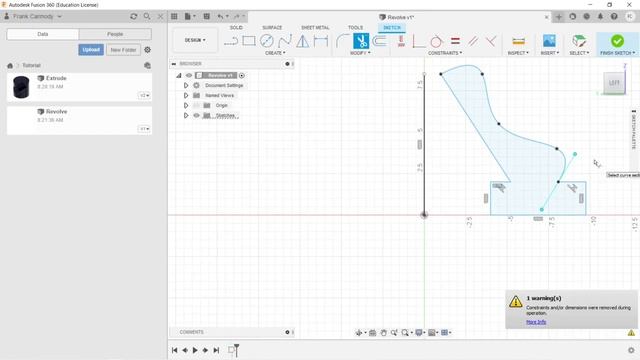Apply the Perpendicular constraint

point(418,41)
